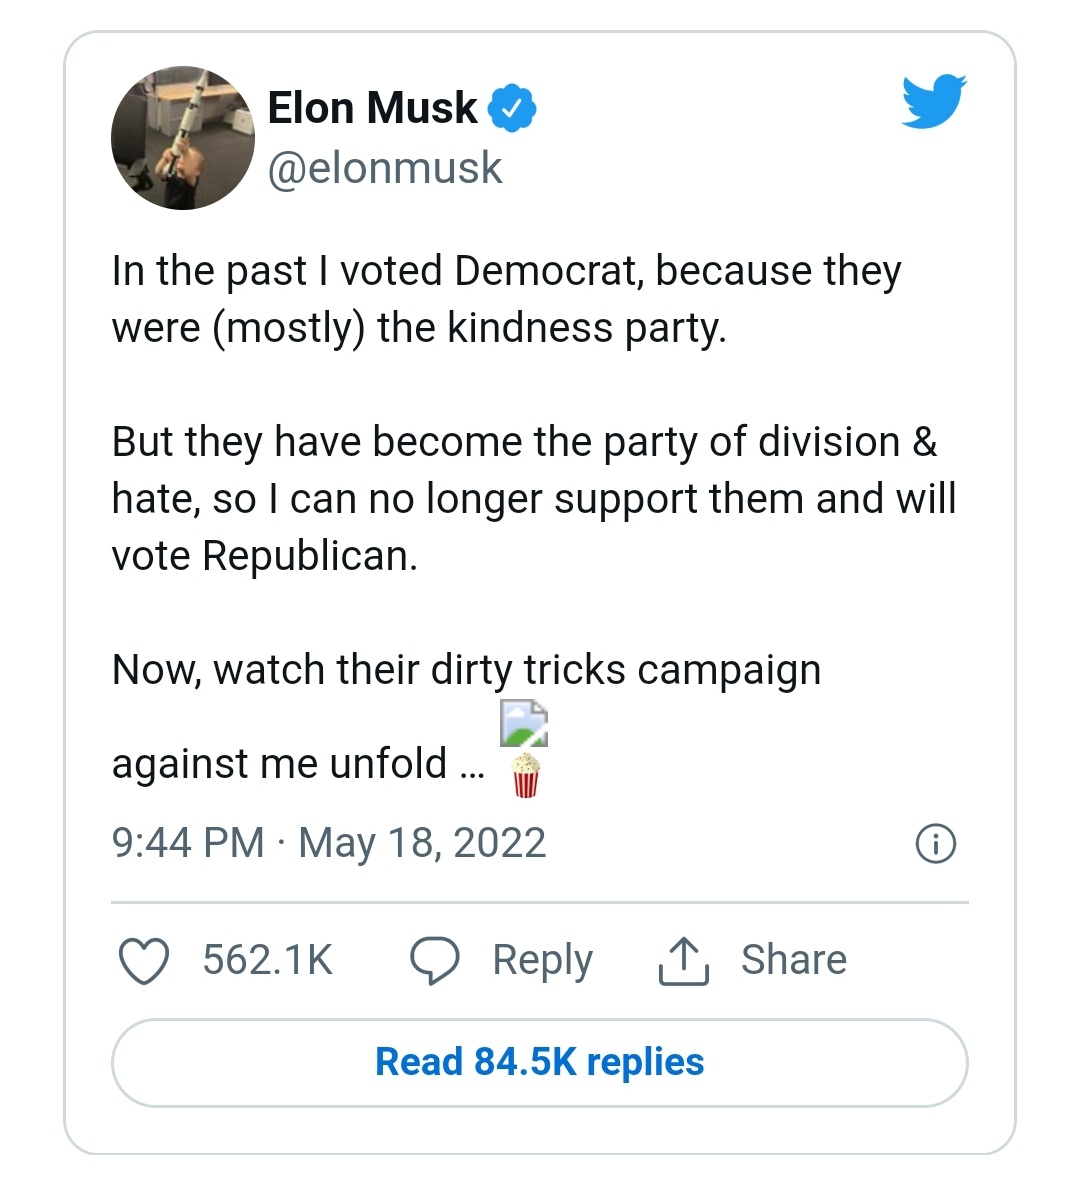Click the blue verified badge
This screenshot has height=1195, width=1080.
512,109
